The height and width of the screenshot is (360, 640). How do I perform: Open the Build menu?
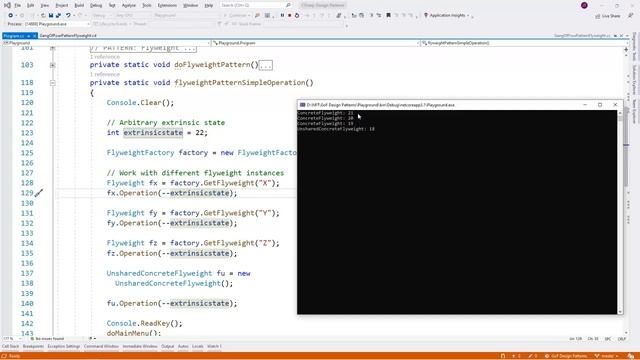point(79,5)
